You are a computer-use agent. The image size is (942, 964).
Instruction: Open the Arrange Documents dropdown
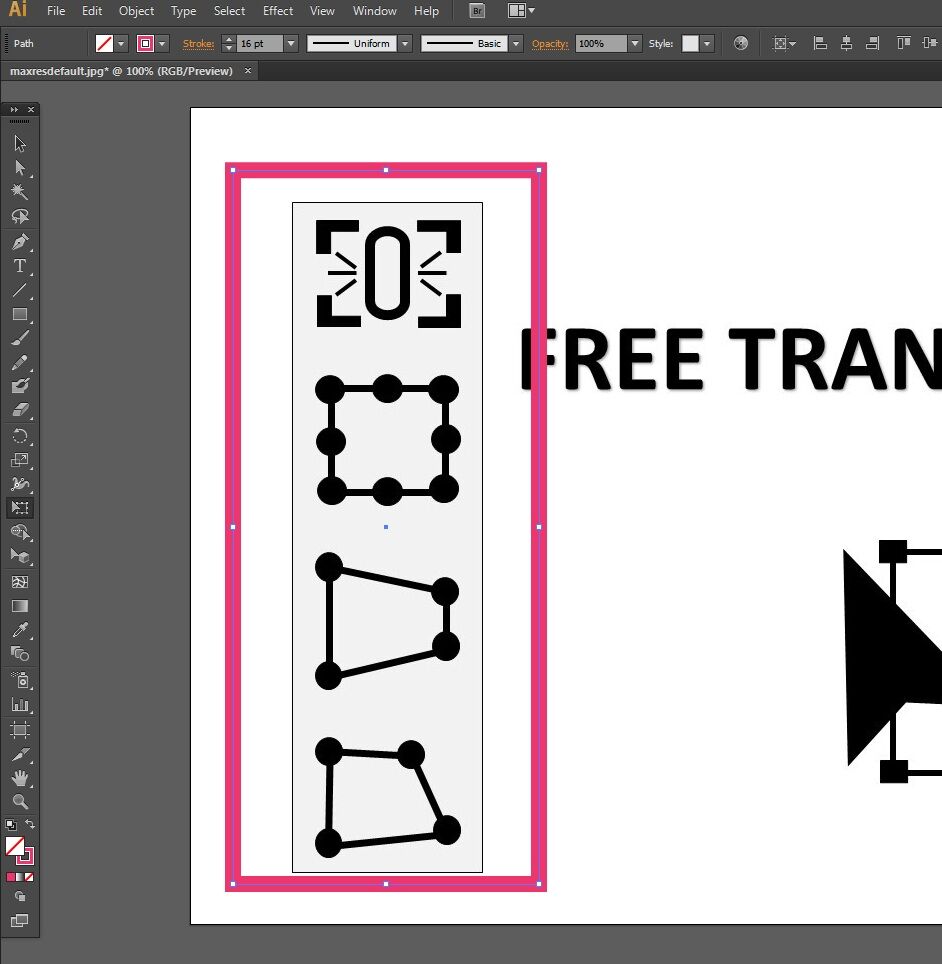pos(521,10)
